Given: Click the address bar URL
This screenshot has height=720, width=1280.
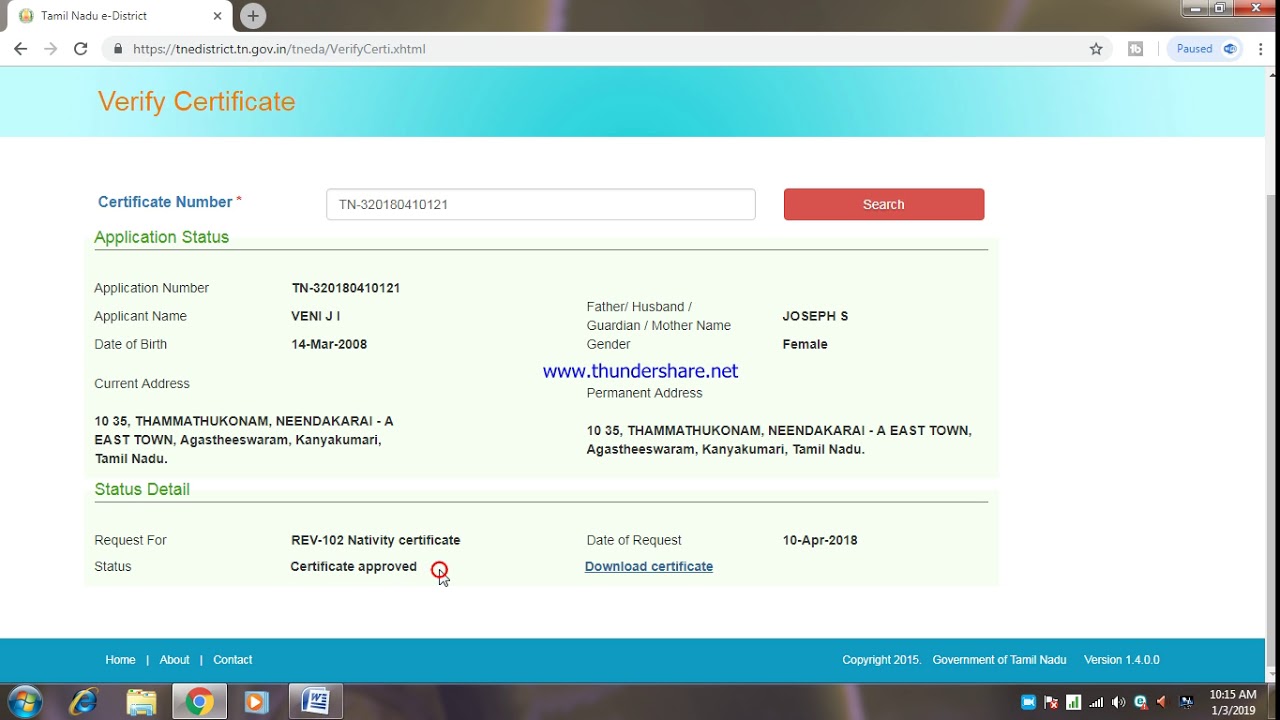Looking at the screenshot, I should pyautogui.click(x=279, y=48).
